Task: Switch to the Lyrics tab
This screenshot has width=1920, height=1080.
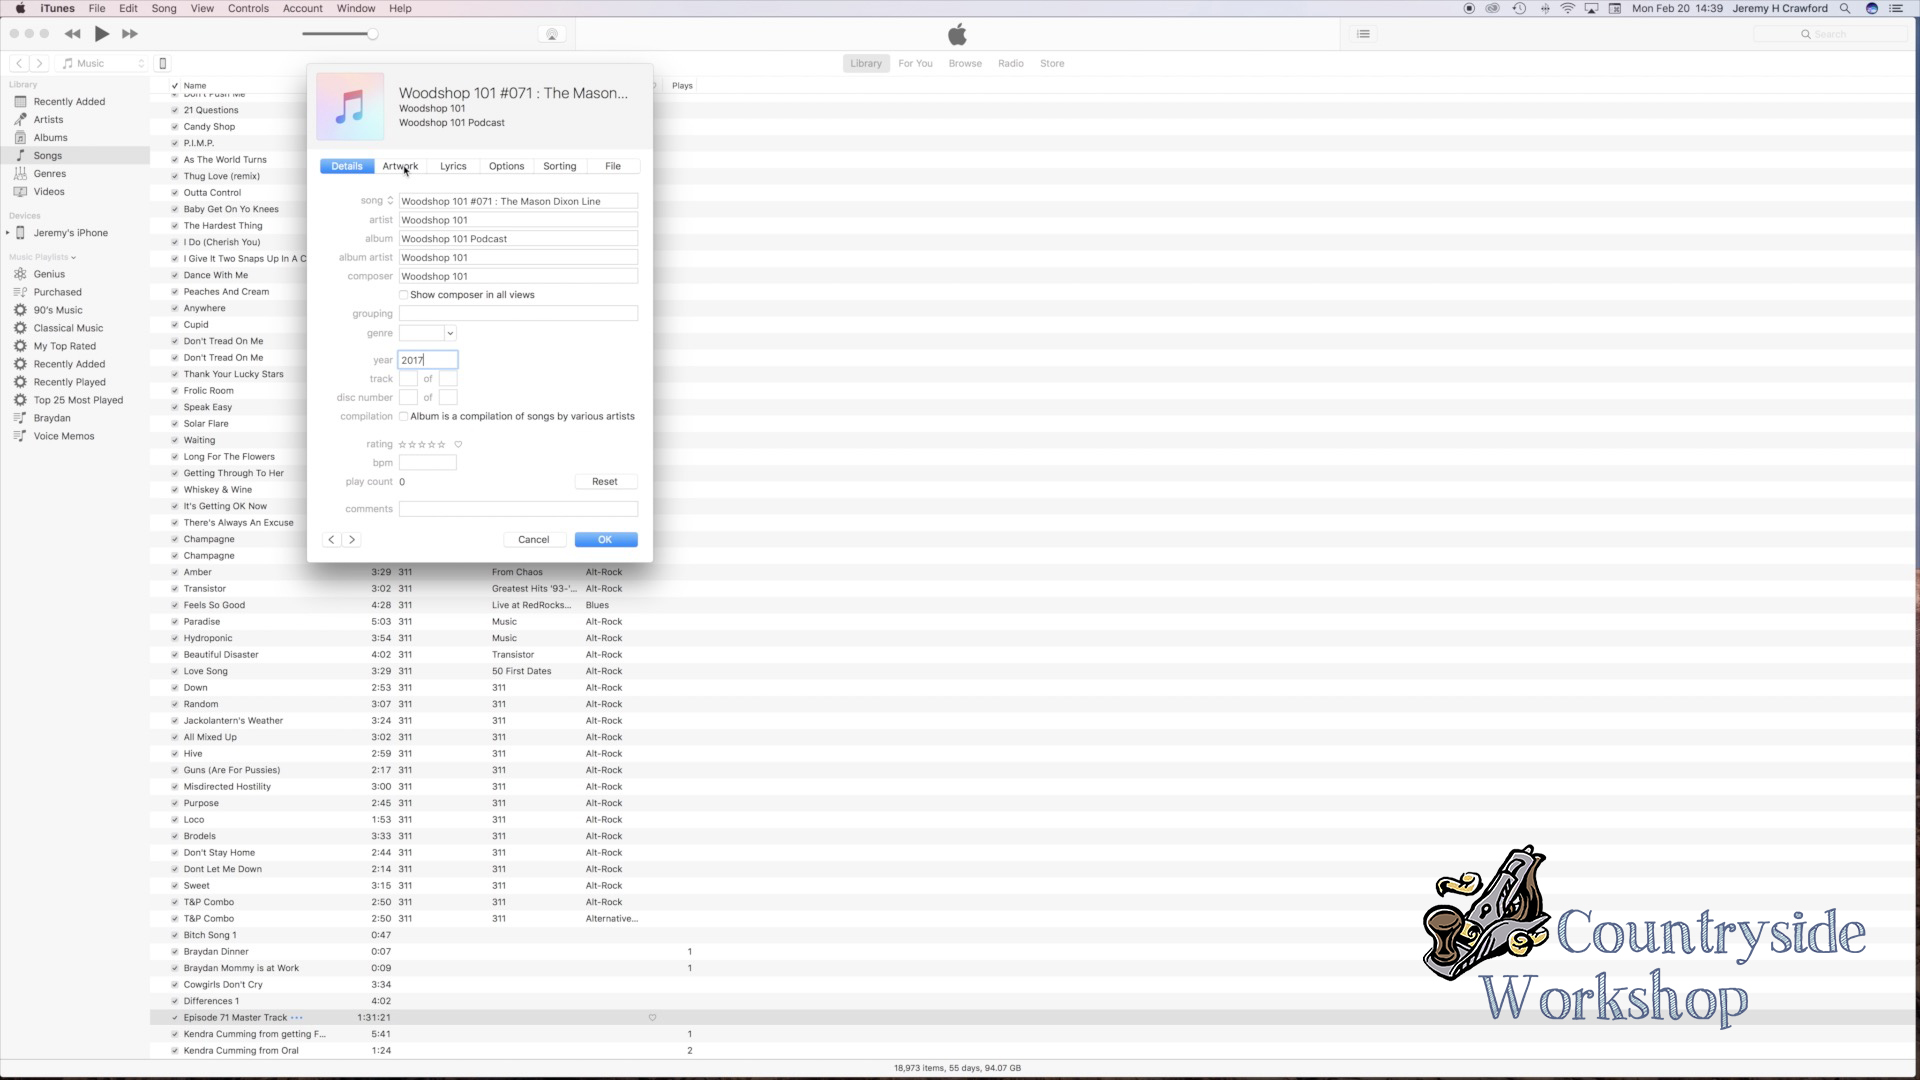Action: point(453,166)
